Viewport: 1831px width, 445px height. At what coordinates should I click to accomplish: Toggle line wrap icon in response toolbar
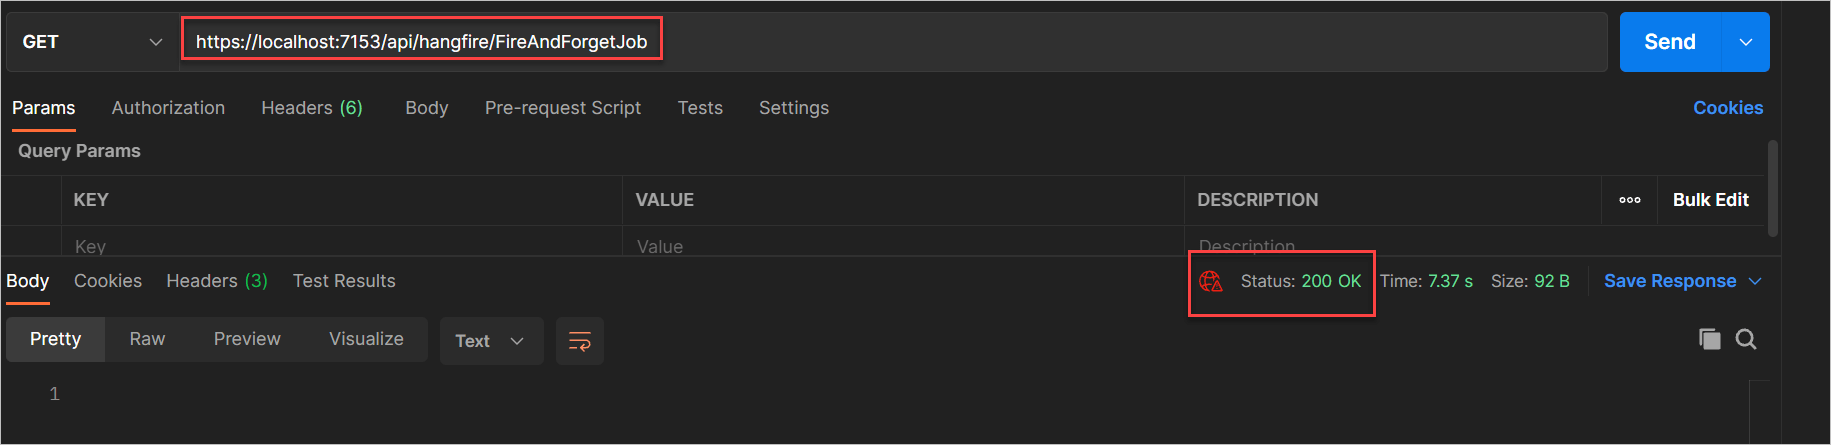[x=580, y=341]
